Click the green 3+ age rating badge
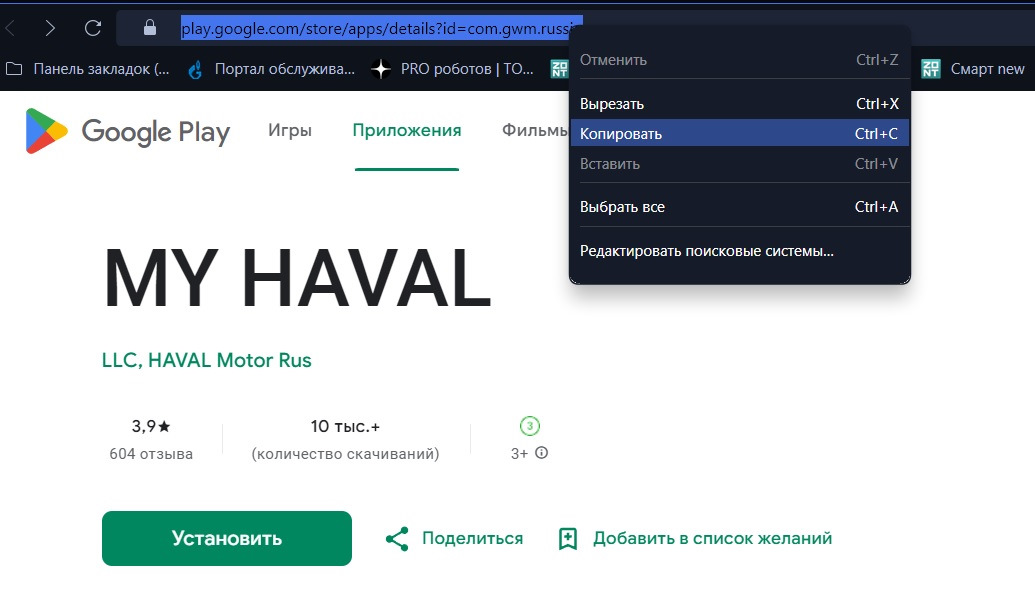This screenshot has width=1035, height=609. tap(529, 426)
